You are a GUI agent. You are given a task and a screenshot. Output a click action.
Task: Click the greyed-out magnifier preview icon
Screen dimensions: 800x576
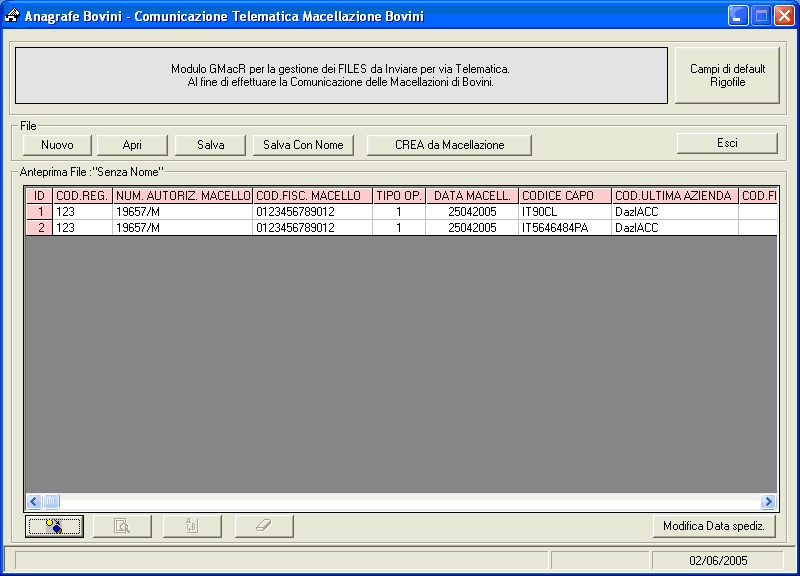[122, 526]
